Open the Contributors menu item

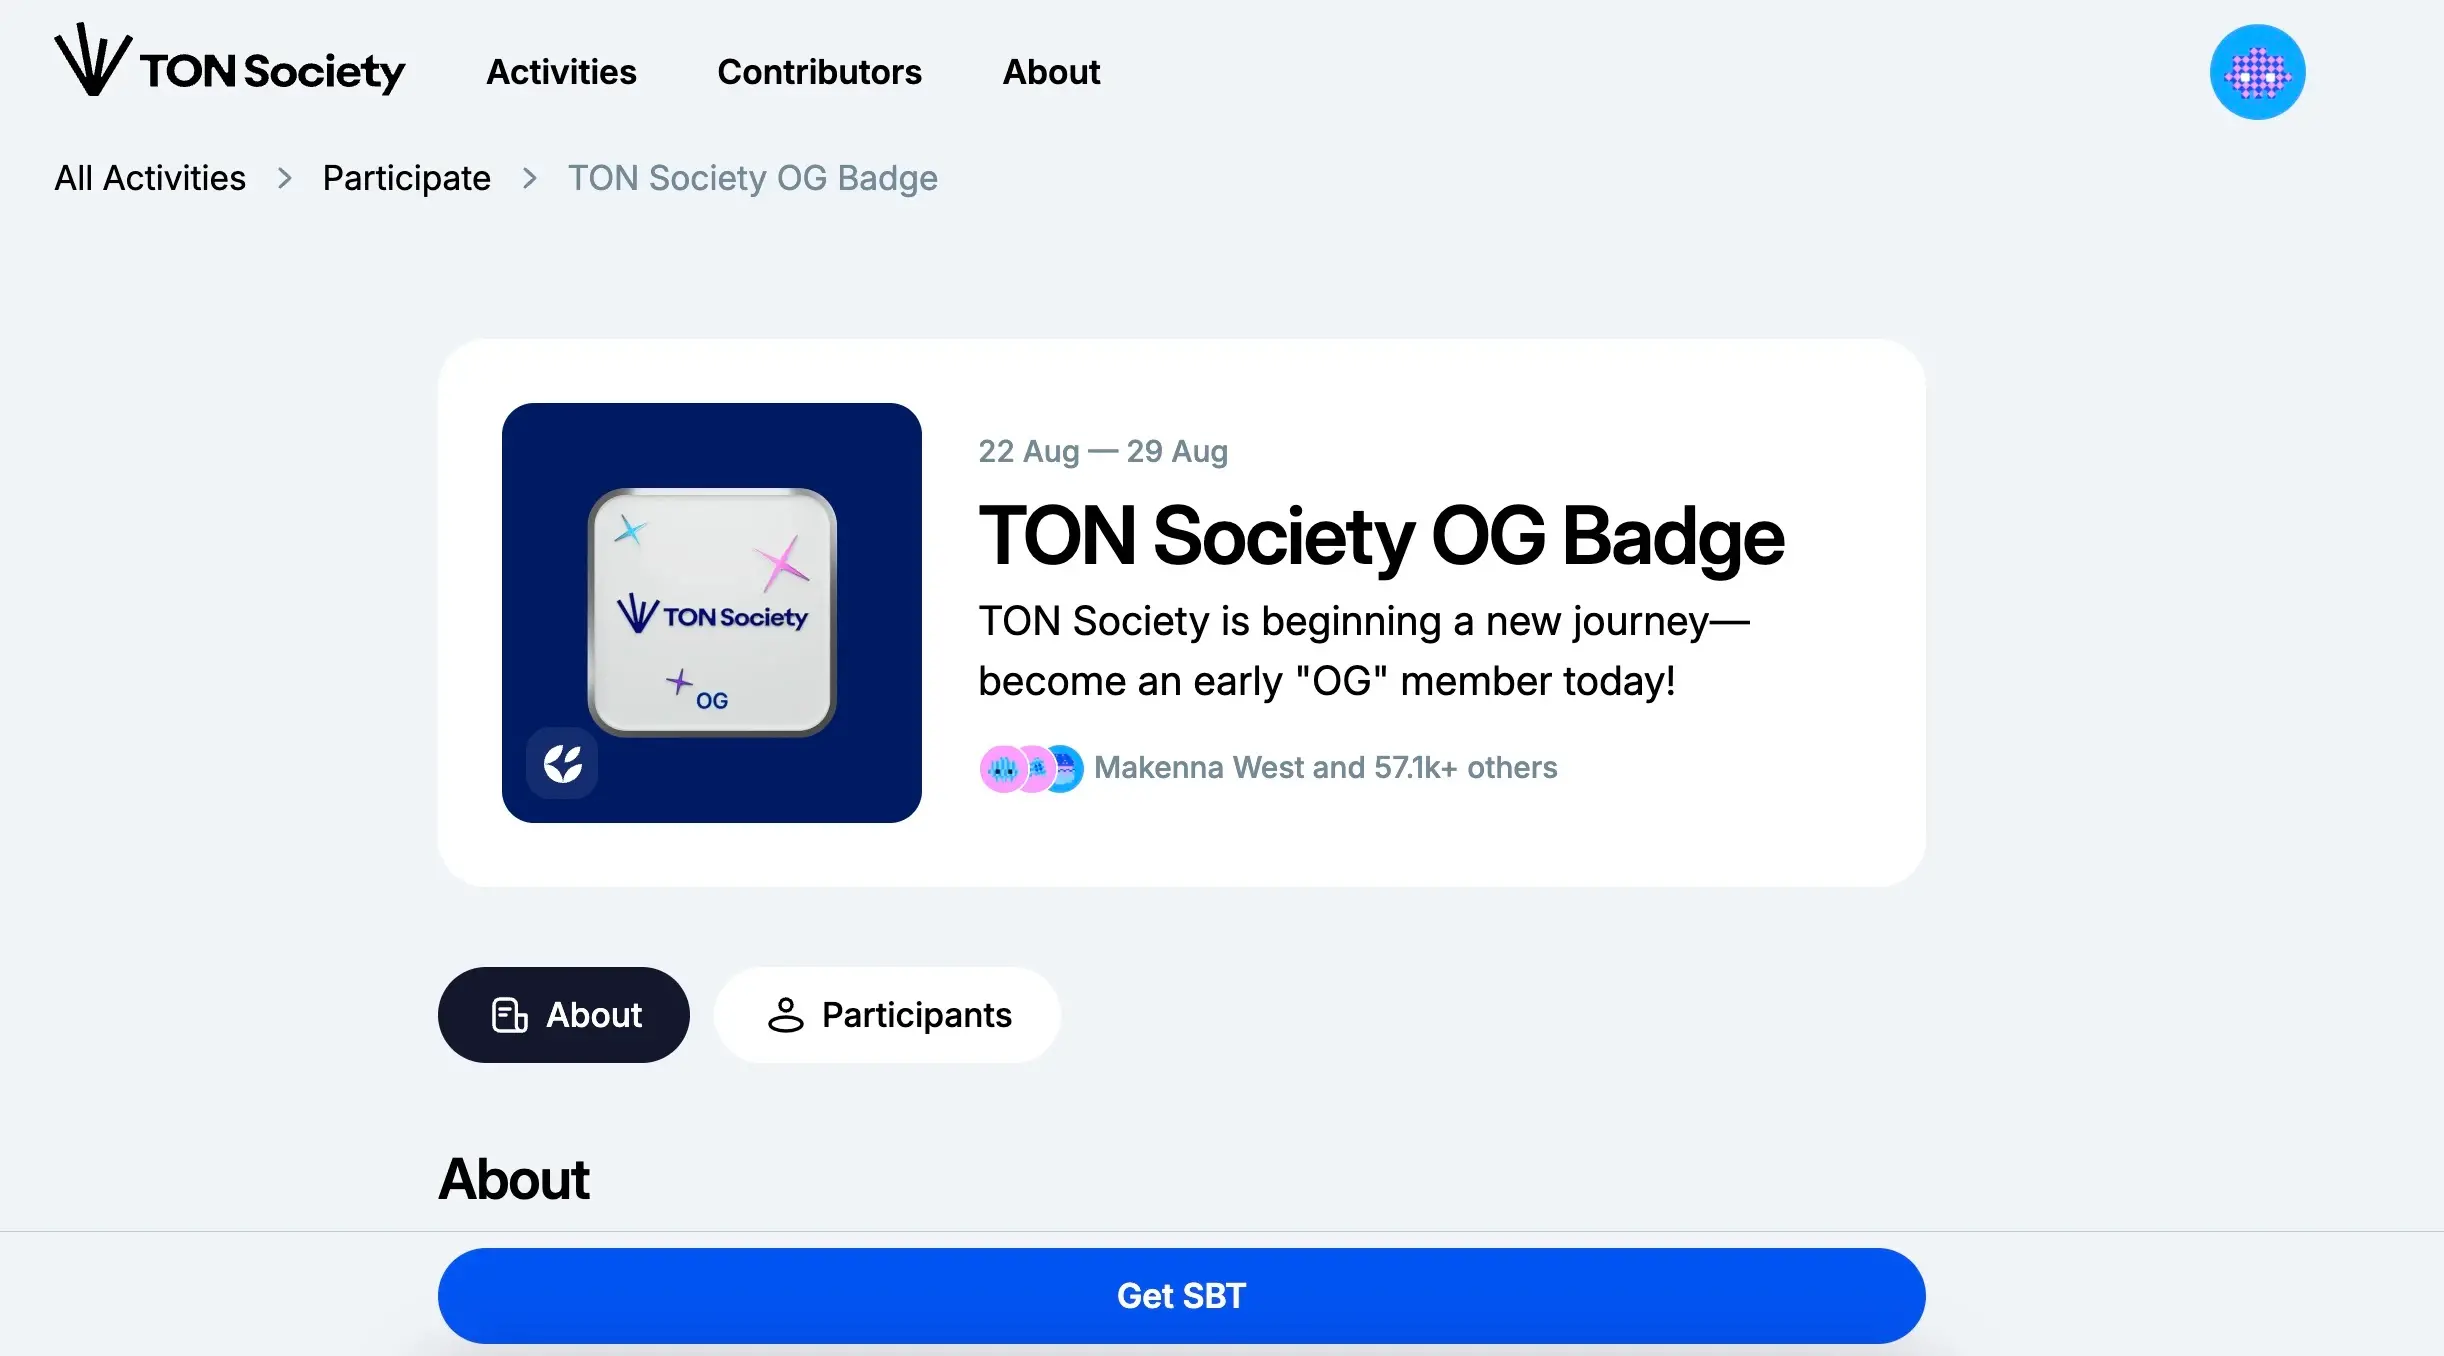coord(820,72)
